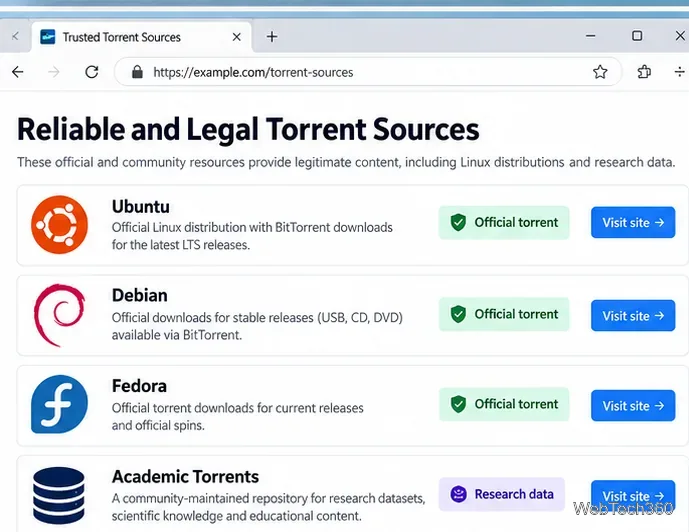This screenshot has width=689, height=532.
Task: Click the tab scroll left chevron
Action: (x=15, y=36)
